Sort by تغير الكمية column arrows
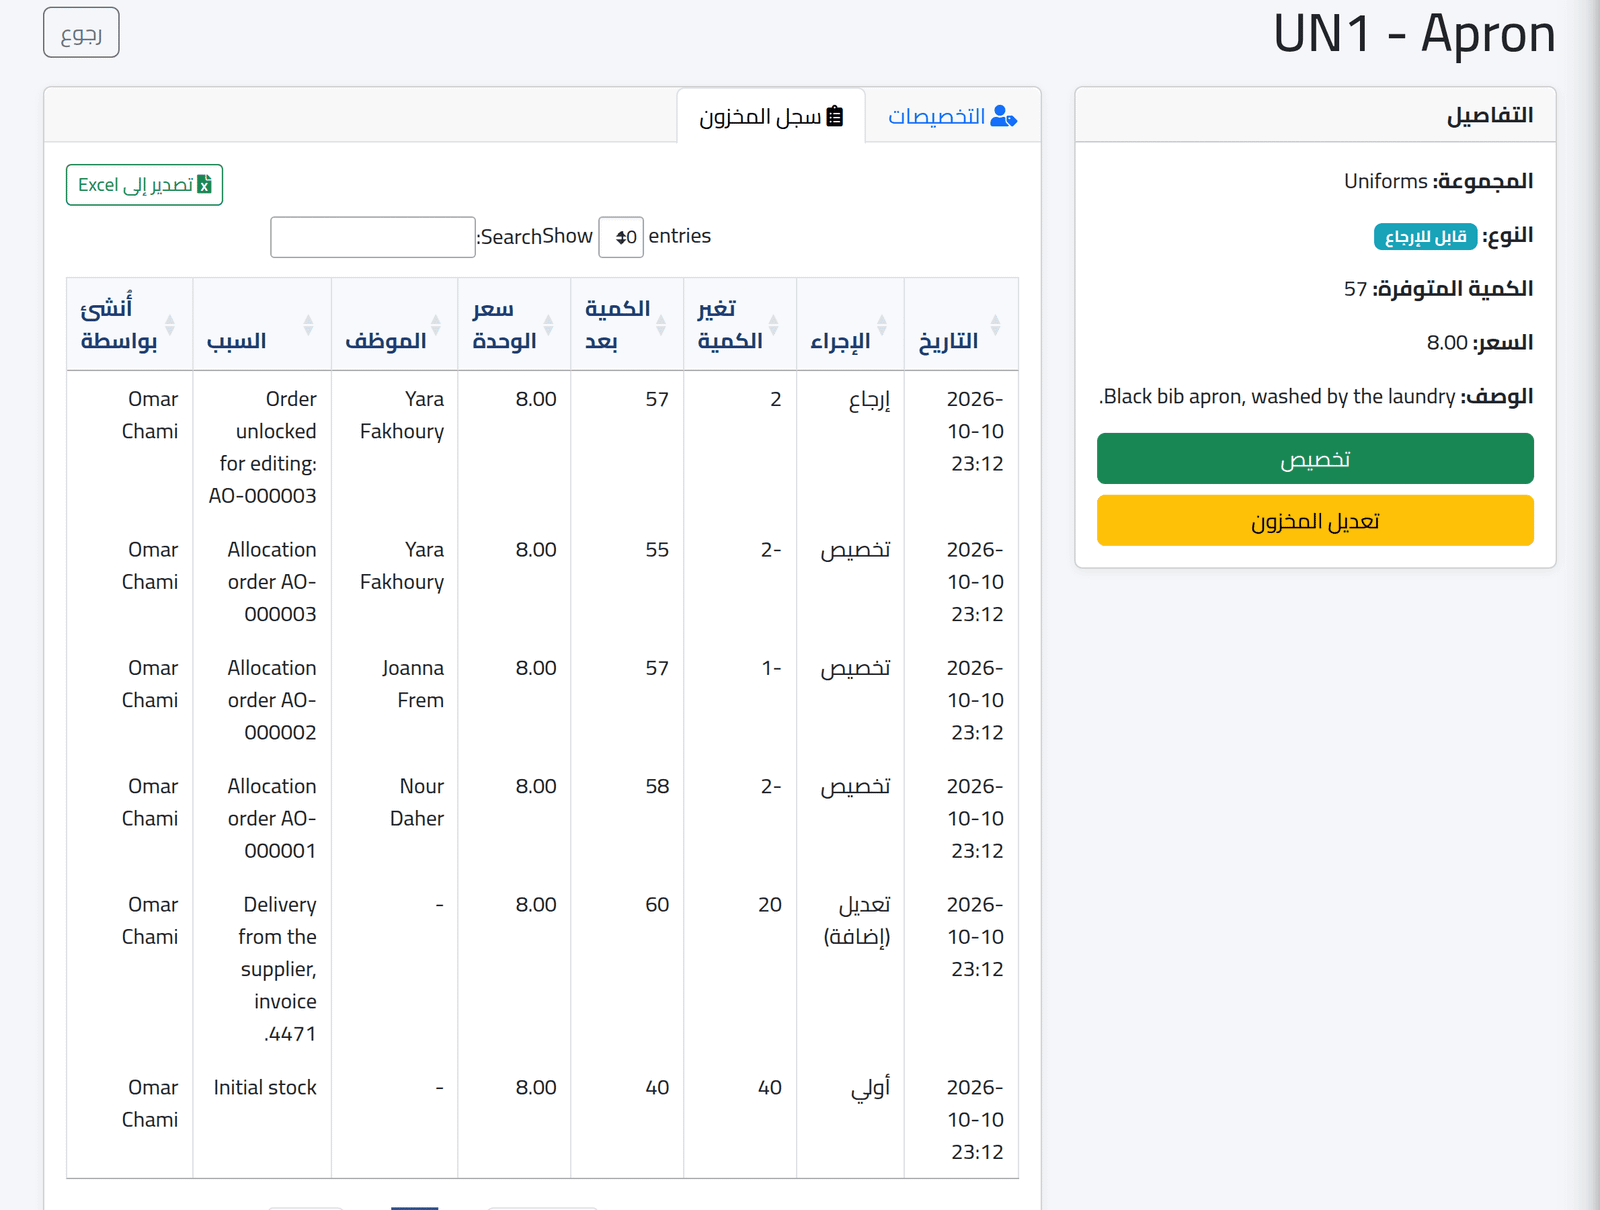The width and height of the screenshot is (1600, 1210). pos(773,325)
